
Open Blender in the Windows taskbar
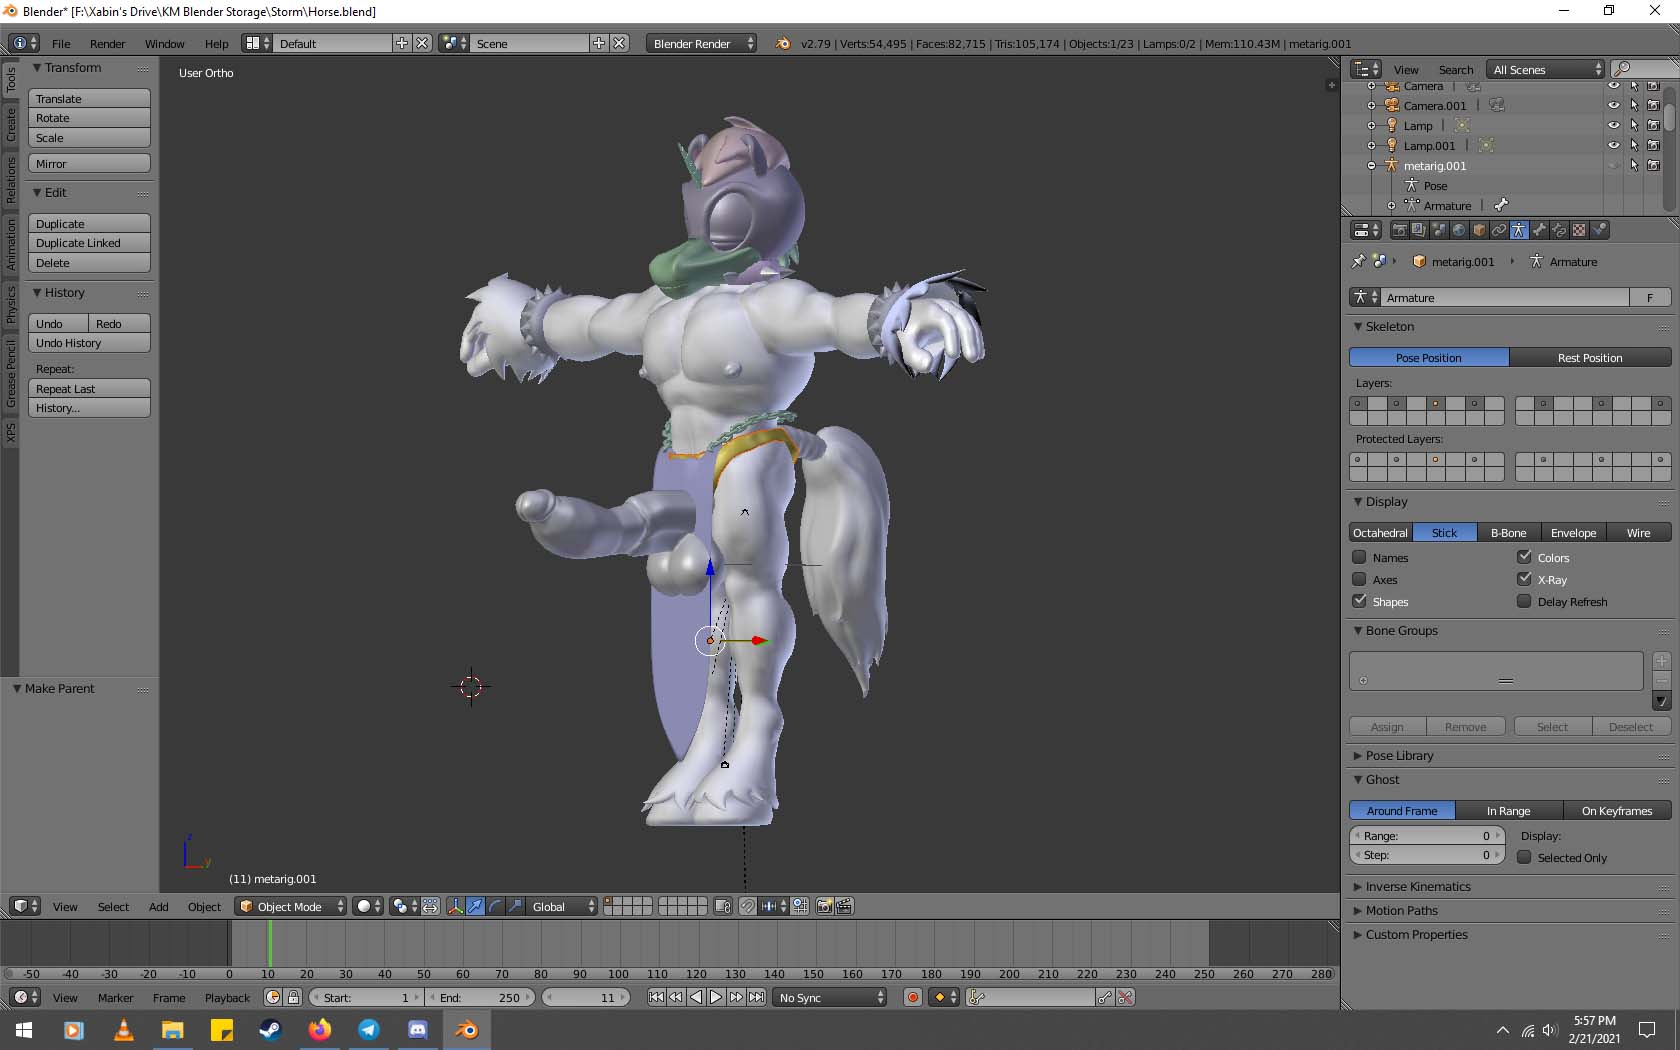466,1029
